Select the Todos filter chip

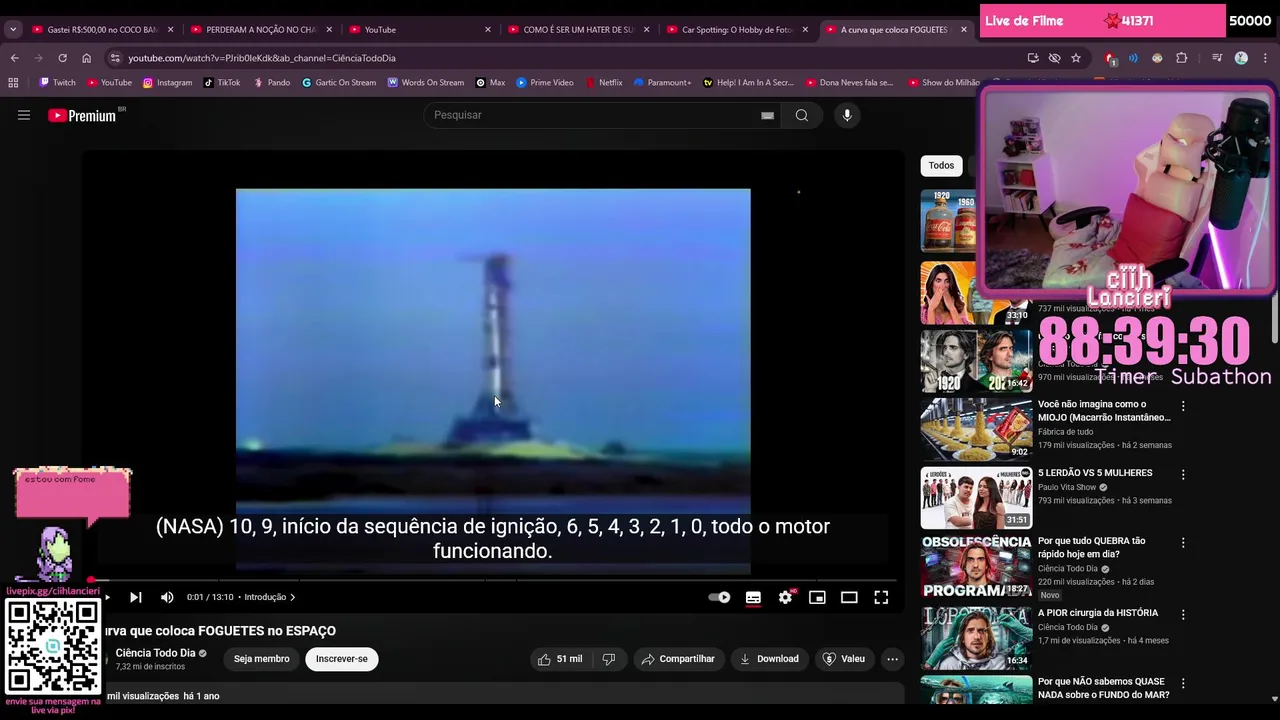(x=941, y=166)
